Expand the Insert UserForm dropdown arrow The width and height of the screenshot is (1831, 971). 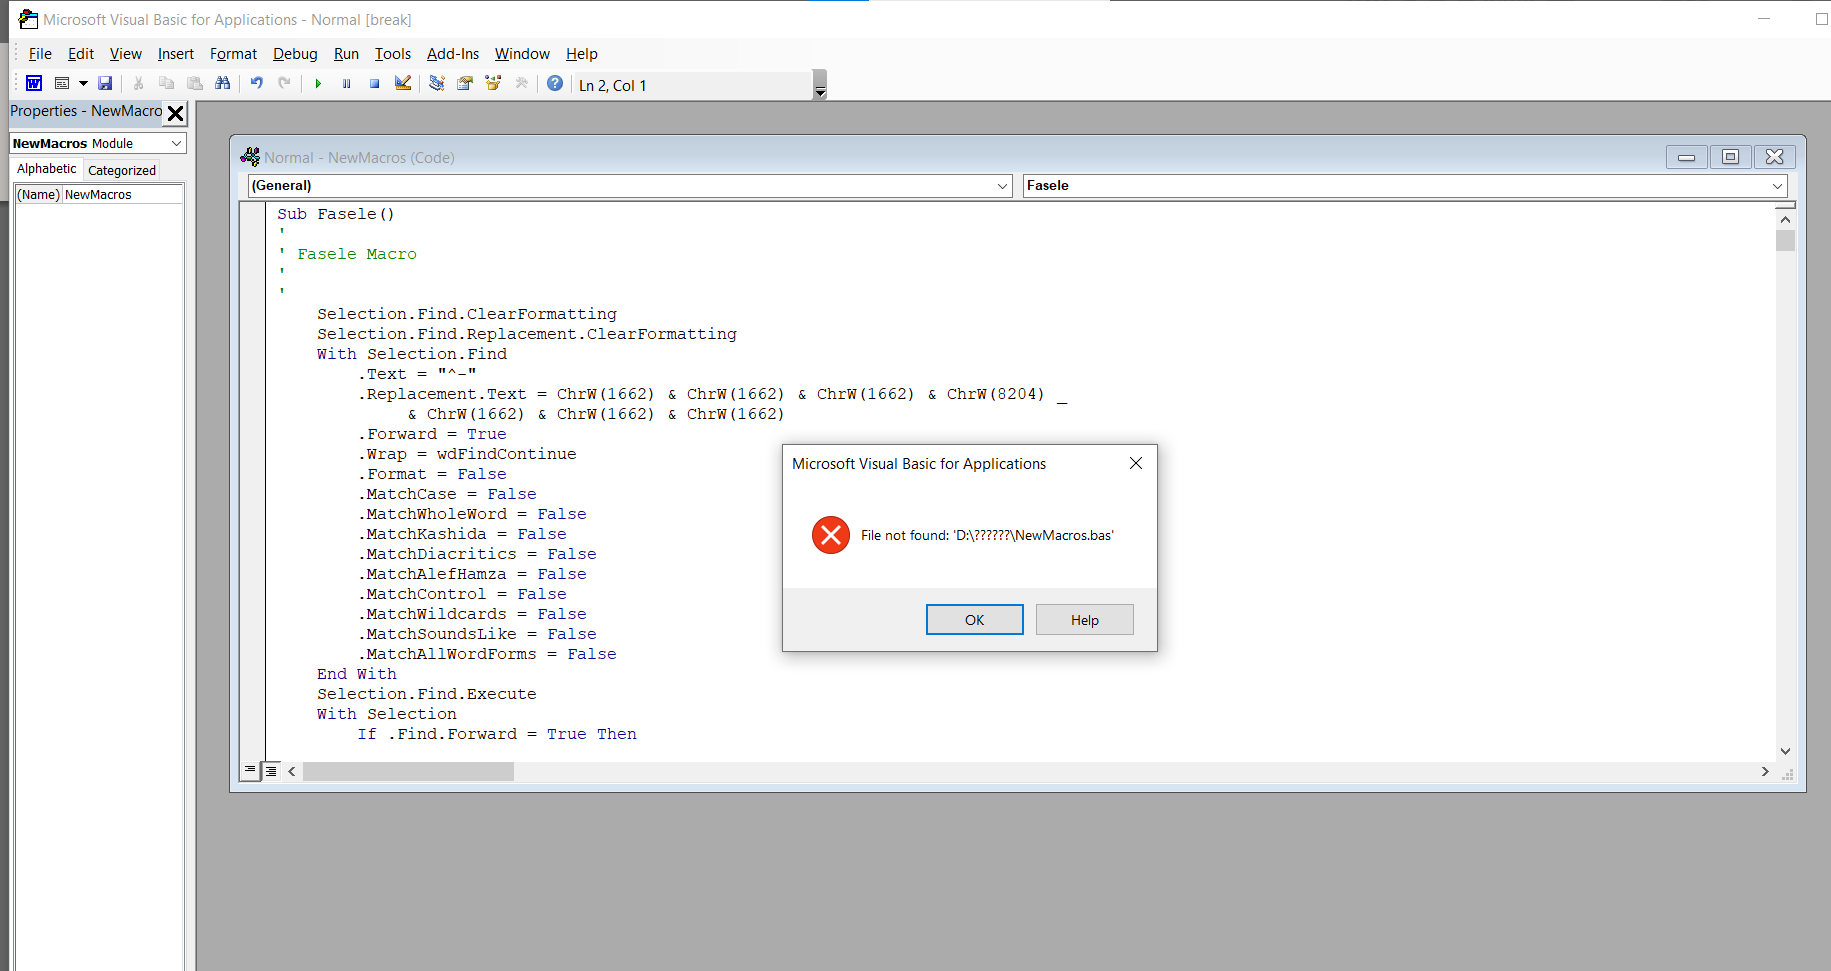tap(83, 84)
